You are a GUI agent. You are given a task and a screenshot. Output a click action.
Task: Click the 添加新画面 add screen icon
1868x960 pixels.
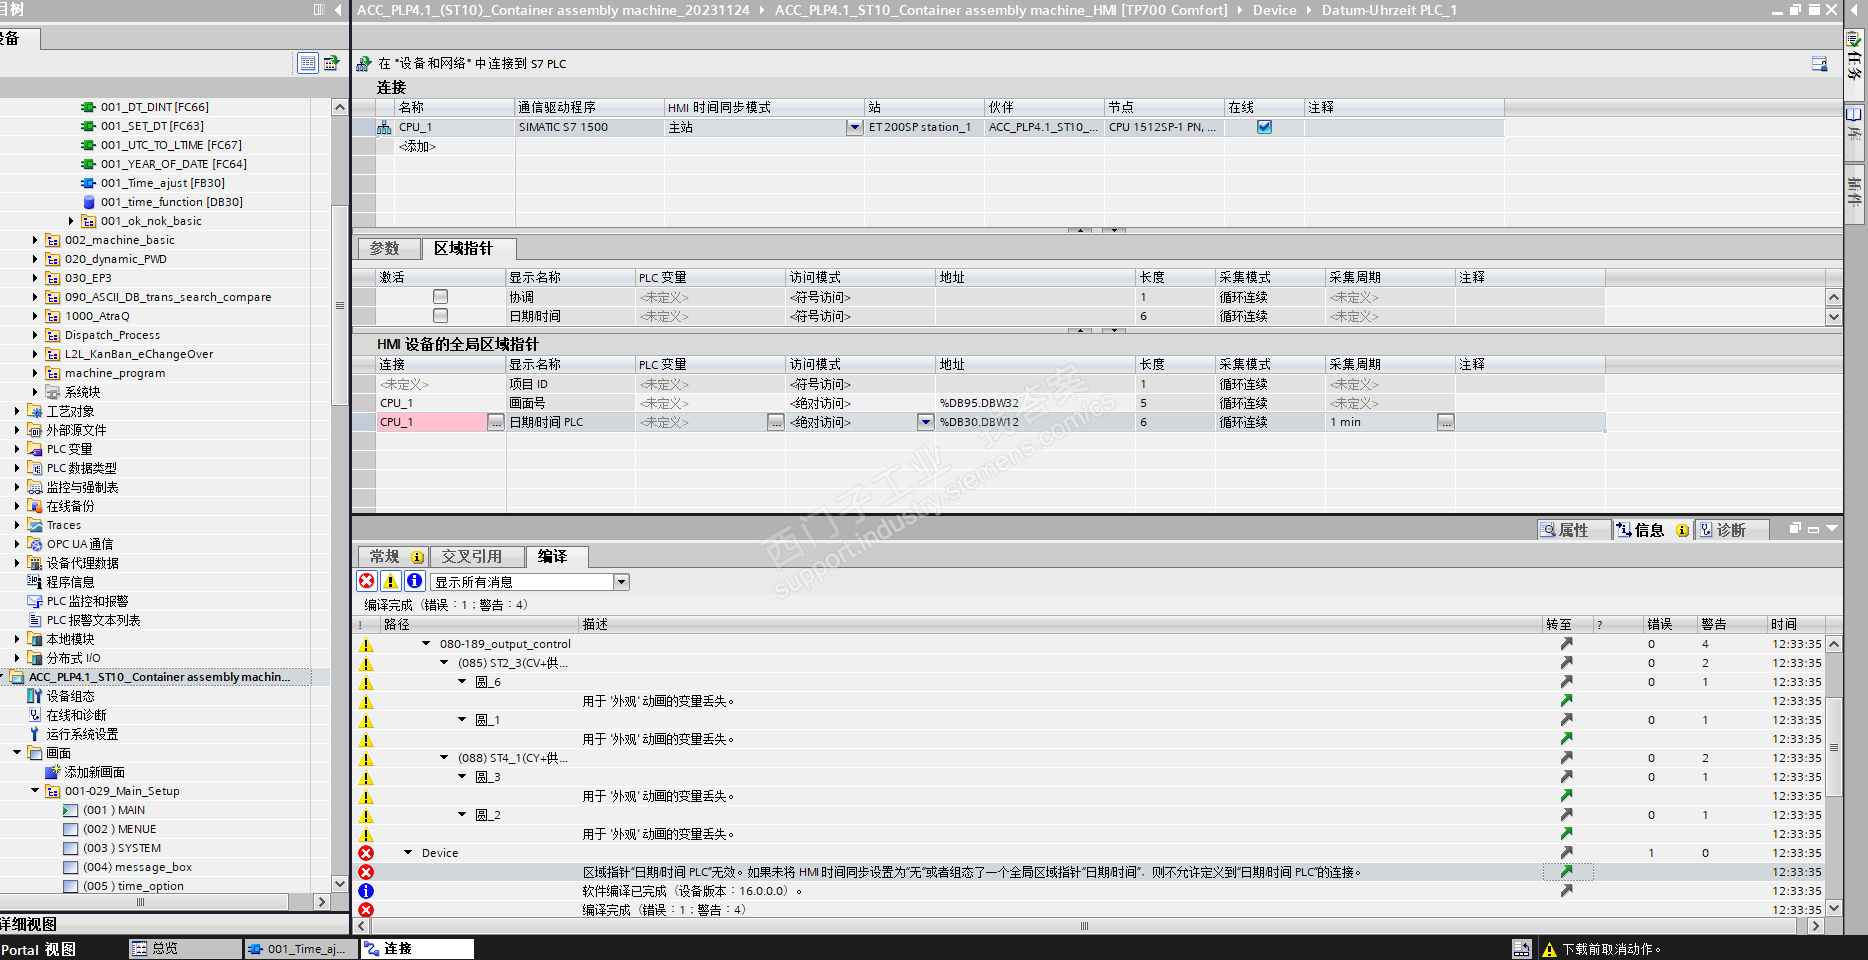click(52, 772)
